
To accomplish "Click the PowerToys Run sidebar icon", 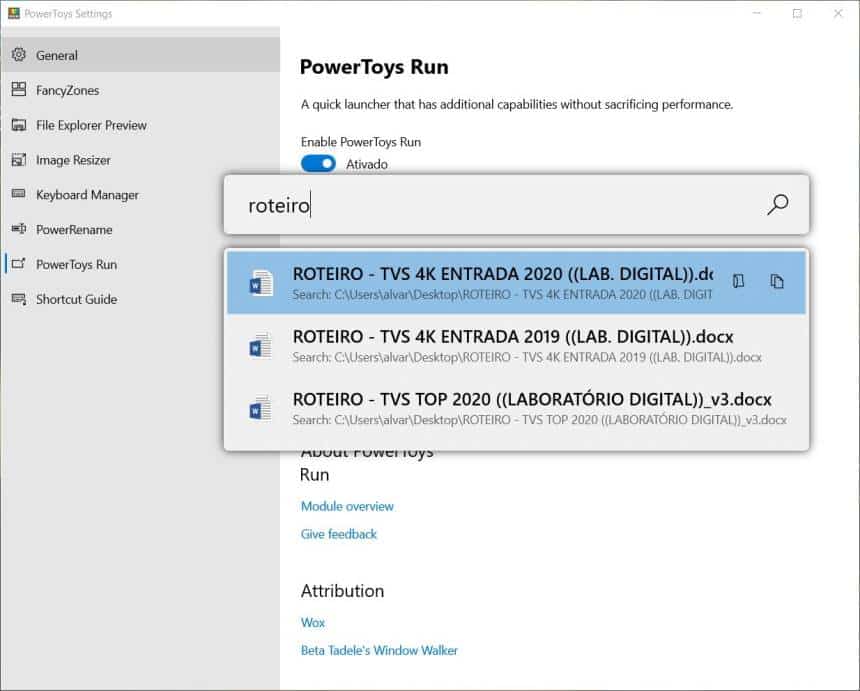I will coord(19,264).
